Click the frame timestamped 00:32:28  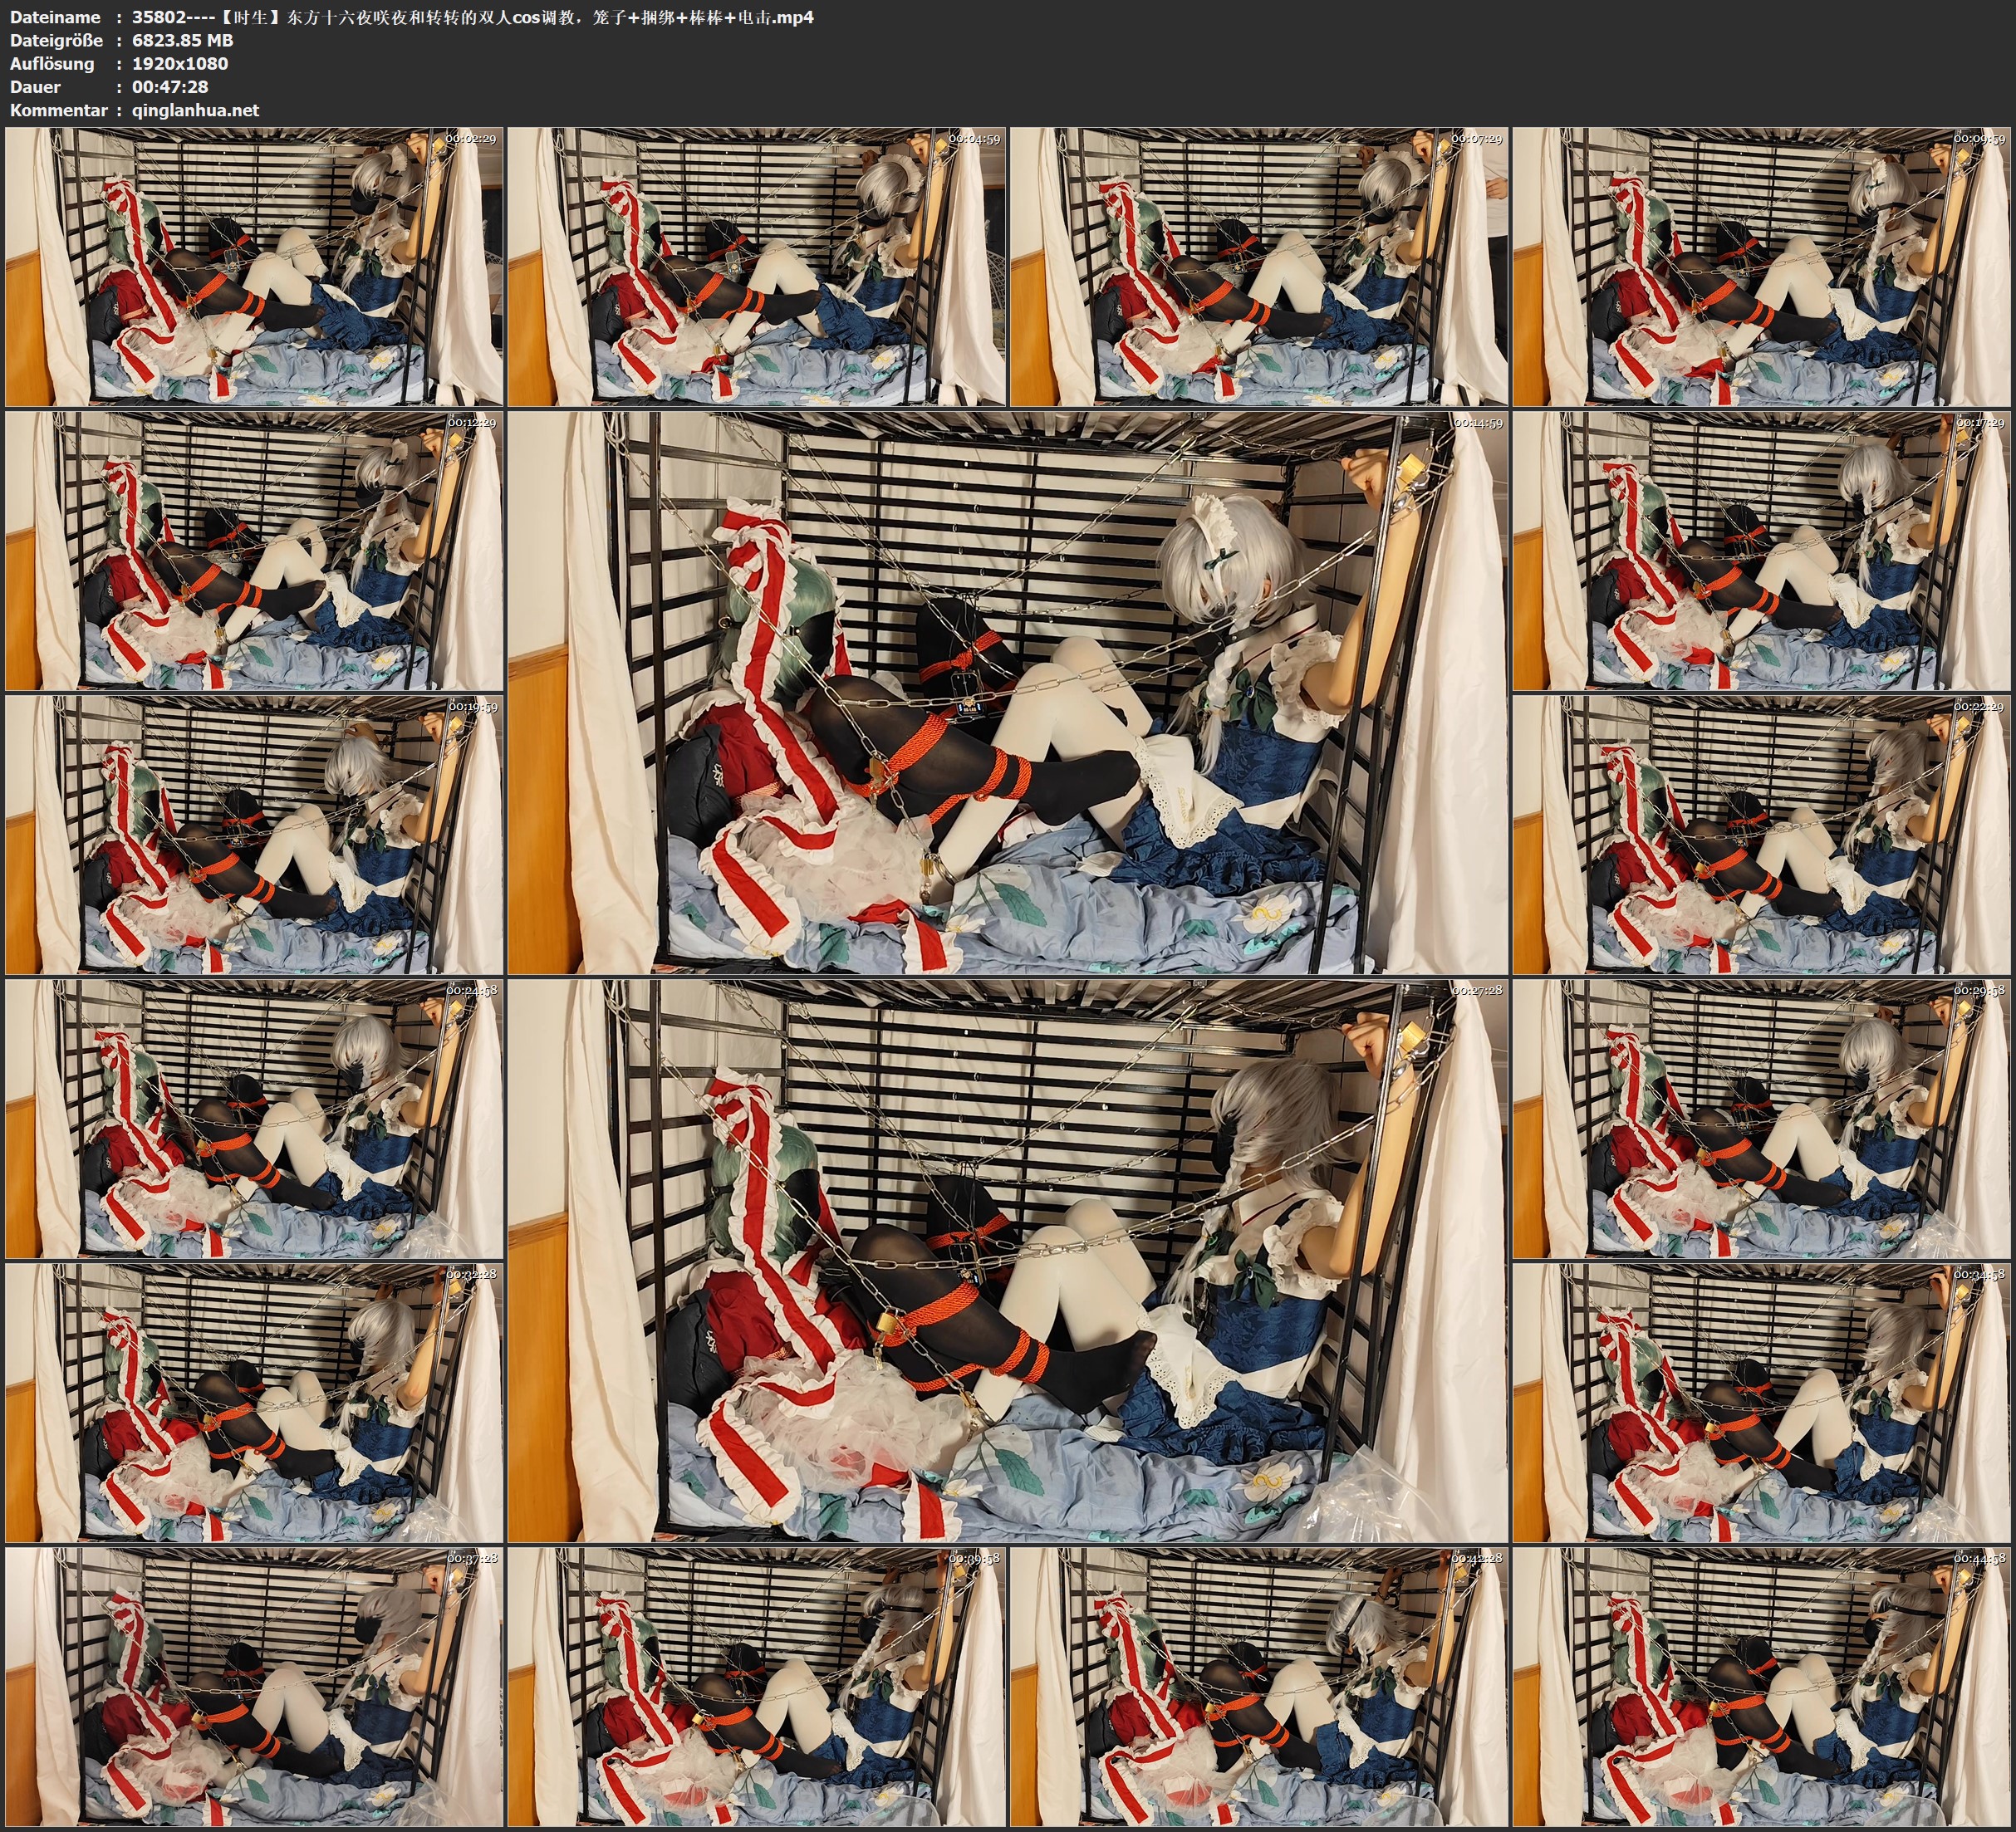(254, 1403)
